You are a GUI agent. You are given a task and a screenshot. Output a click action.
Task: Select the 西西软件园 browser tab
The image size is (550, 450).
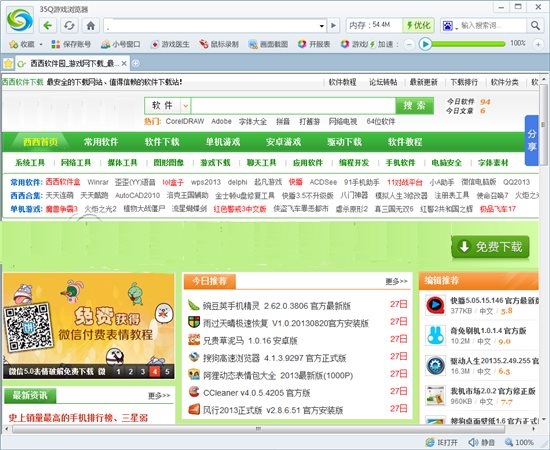pos(72,63)
